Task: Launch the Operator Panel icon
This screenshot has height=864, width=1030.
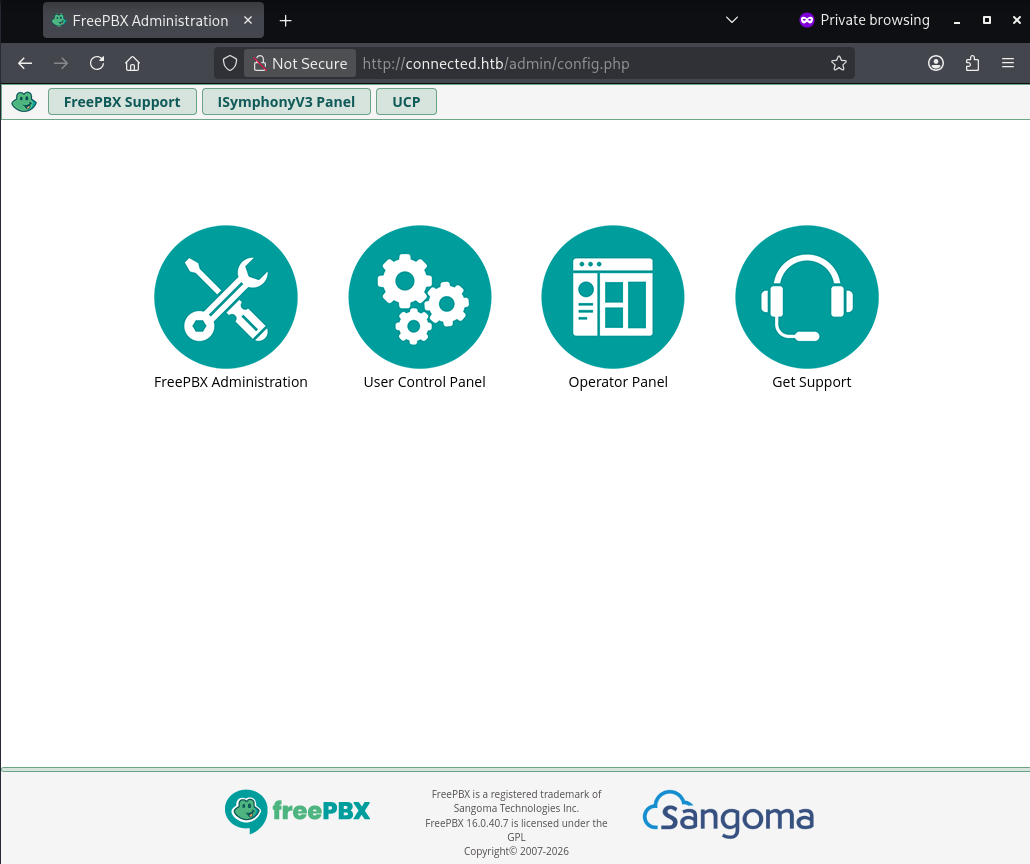Action: tap(613, 297)
